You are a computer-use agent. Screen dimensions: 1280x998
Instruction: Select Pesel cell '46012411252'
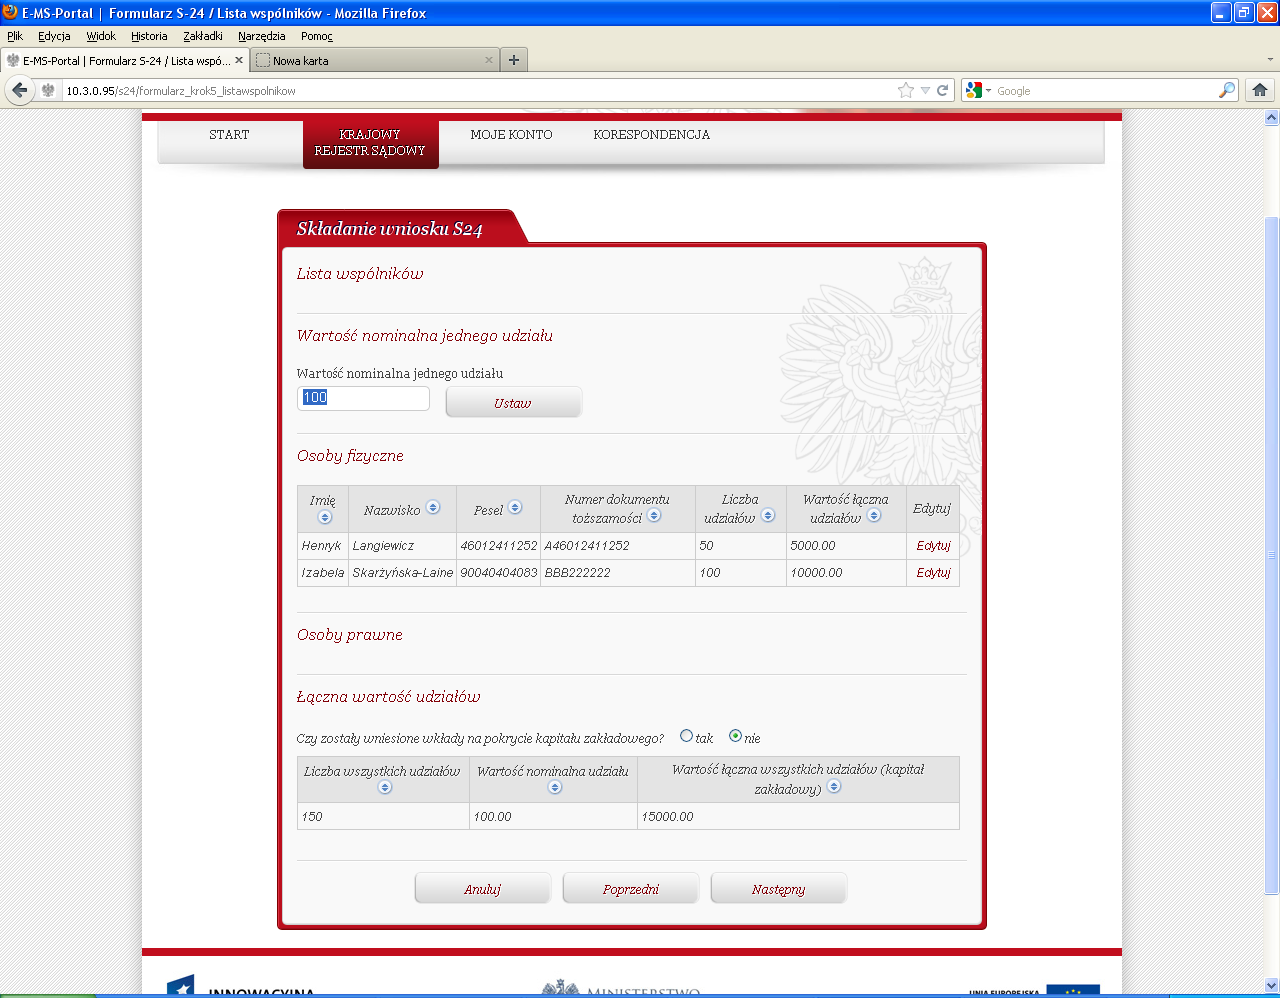pos(499,546)
